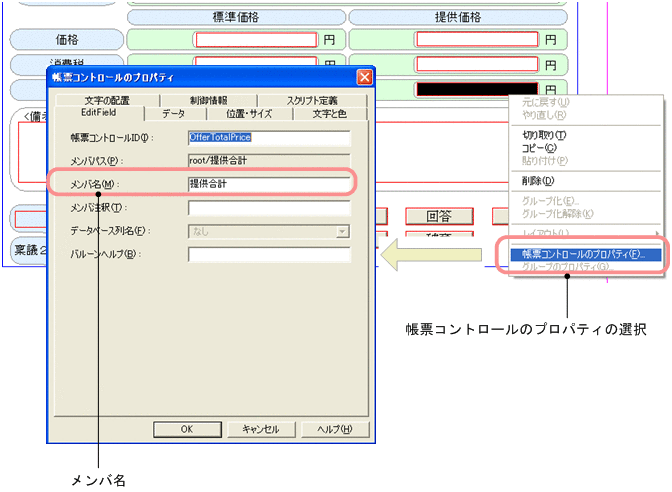Click the 標準価格 price input field in 価格 row
Image resolution: width=672 pixels, height=492 pixels.
click(x=256, y=40)
